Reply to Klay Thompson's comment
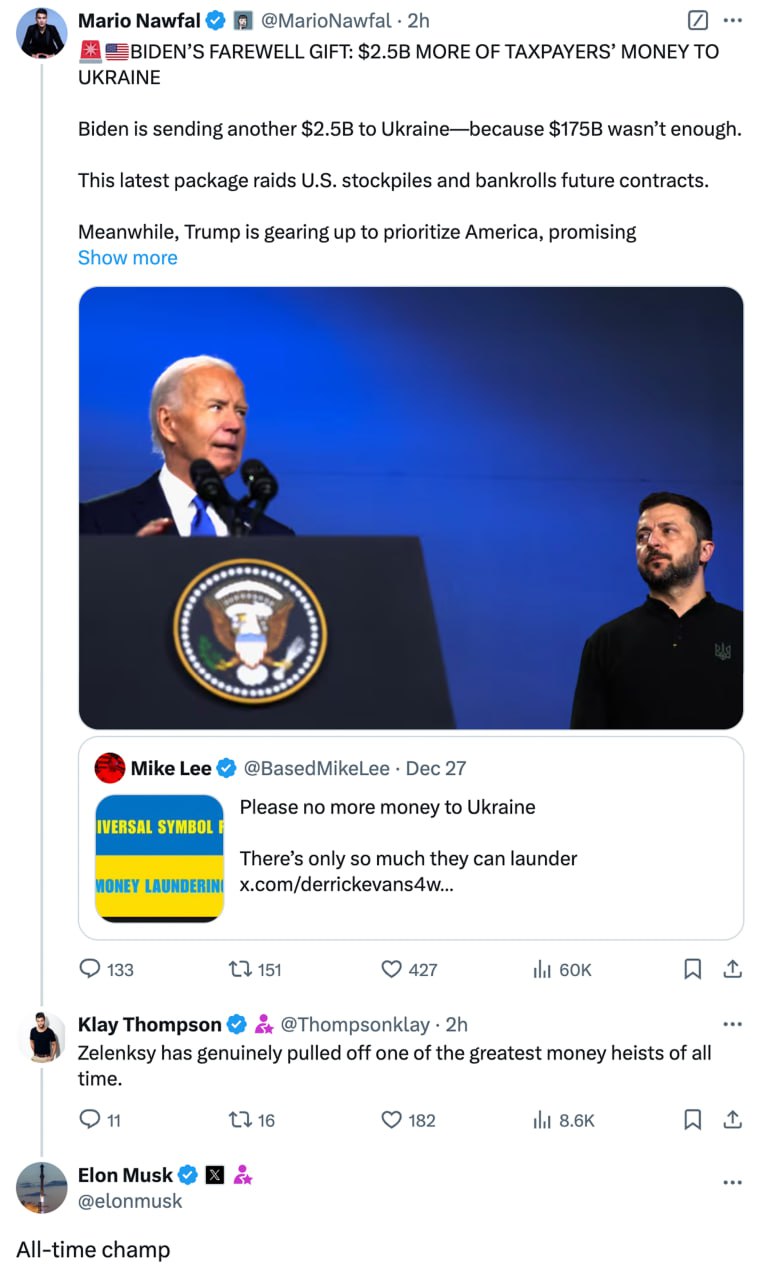 click(91, 1120)
